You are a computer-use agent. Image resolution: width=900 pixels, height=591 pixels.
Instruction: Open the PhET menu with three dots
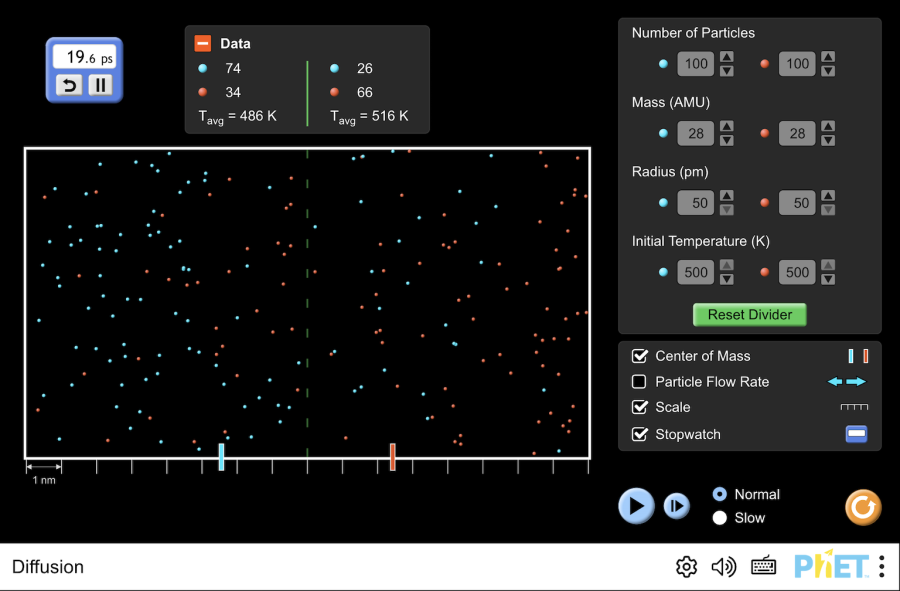tap(881, 567)
